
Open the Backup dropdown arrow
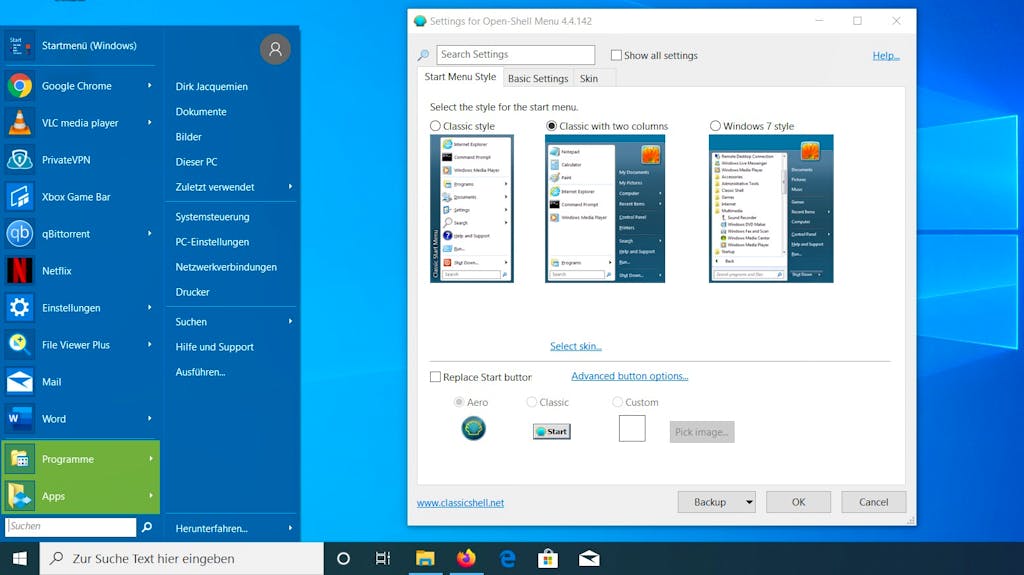click(749, 502)
